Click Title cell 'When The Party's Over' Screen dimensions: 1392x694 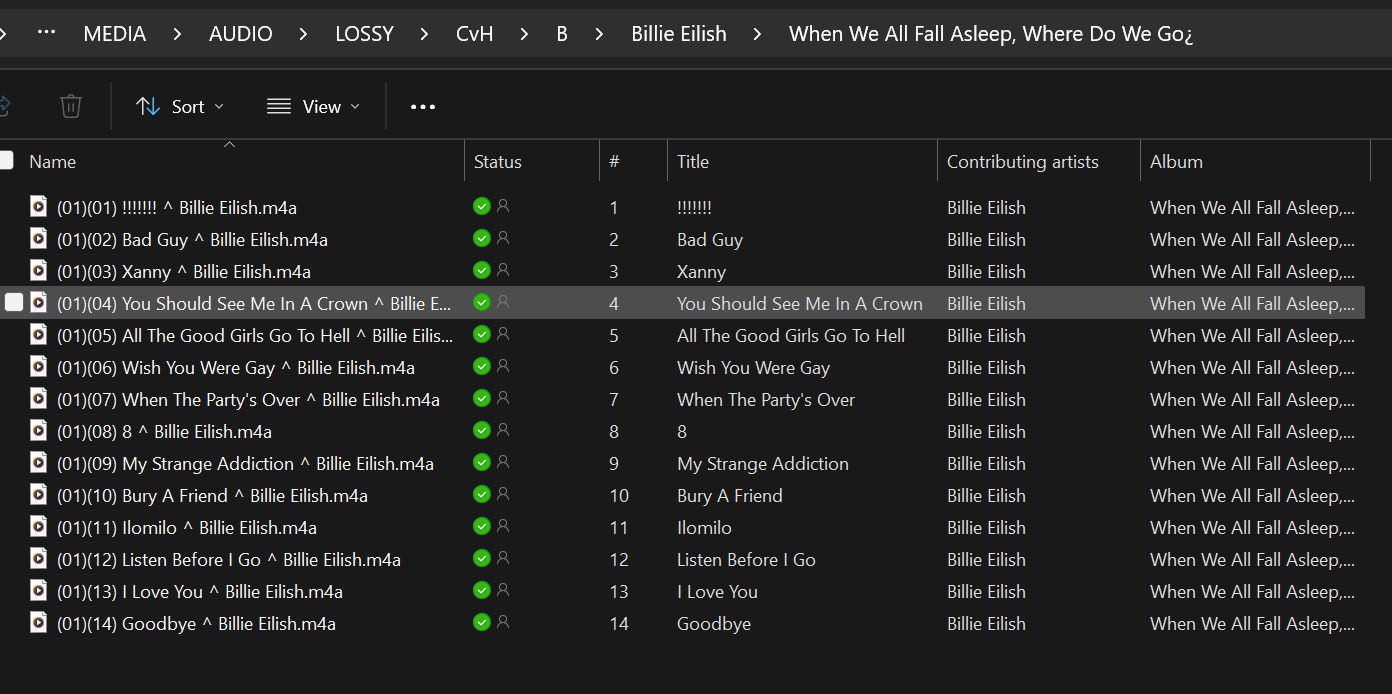pos(766,400)
